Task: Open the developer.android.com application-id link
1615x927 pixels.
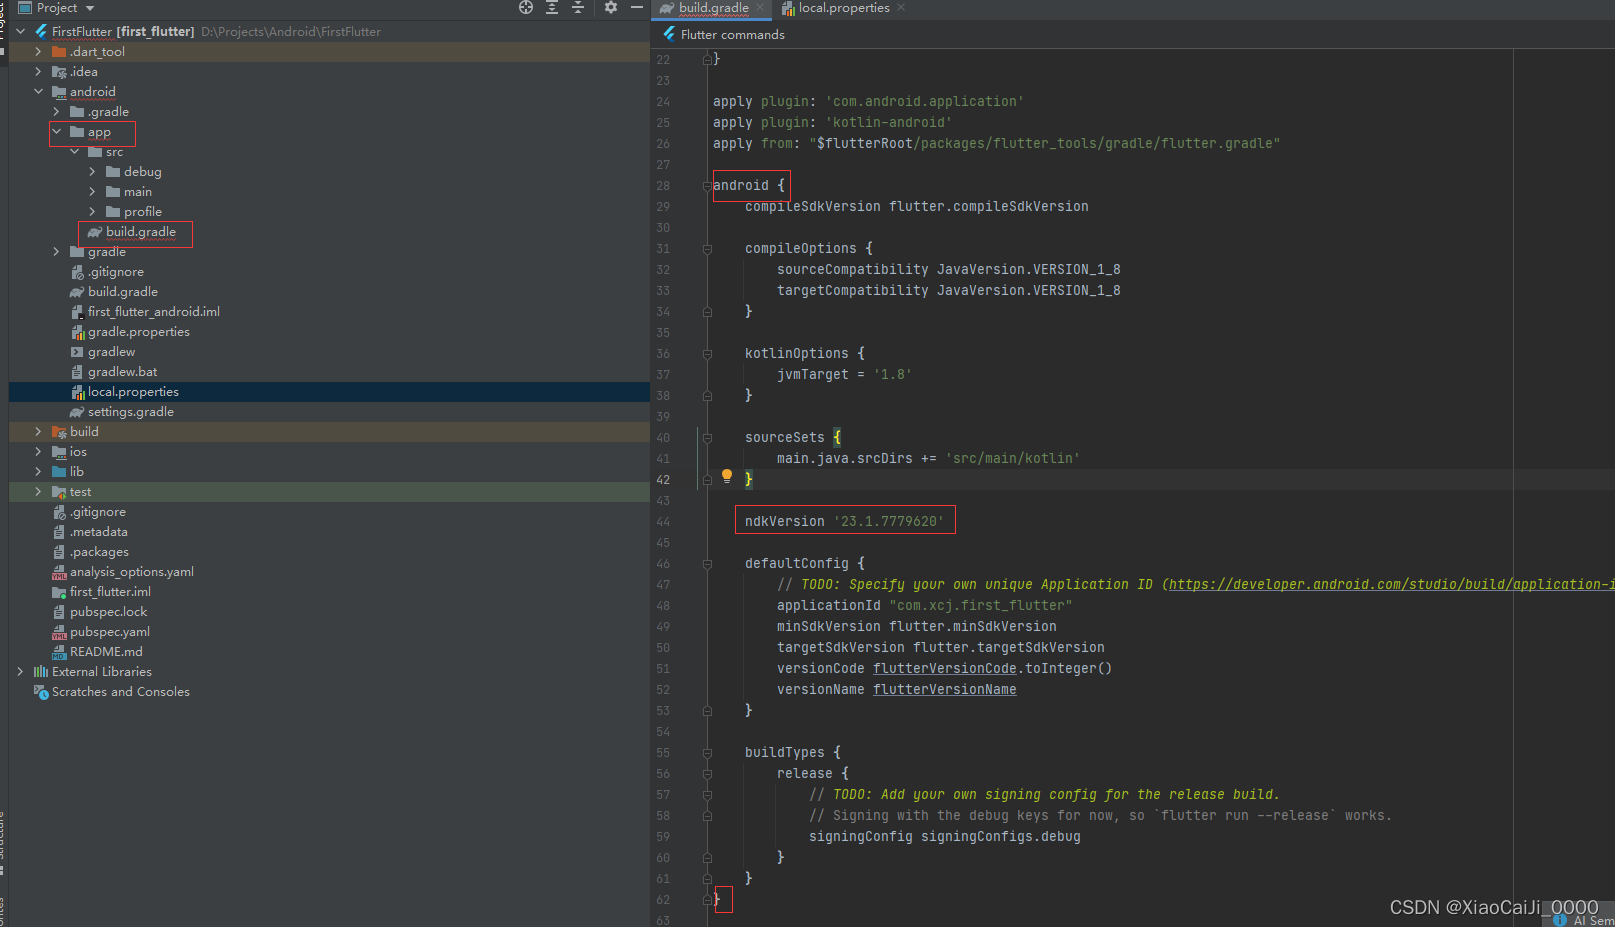Action: [1391, 584]
